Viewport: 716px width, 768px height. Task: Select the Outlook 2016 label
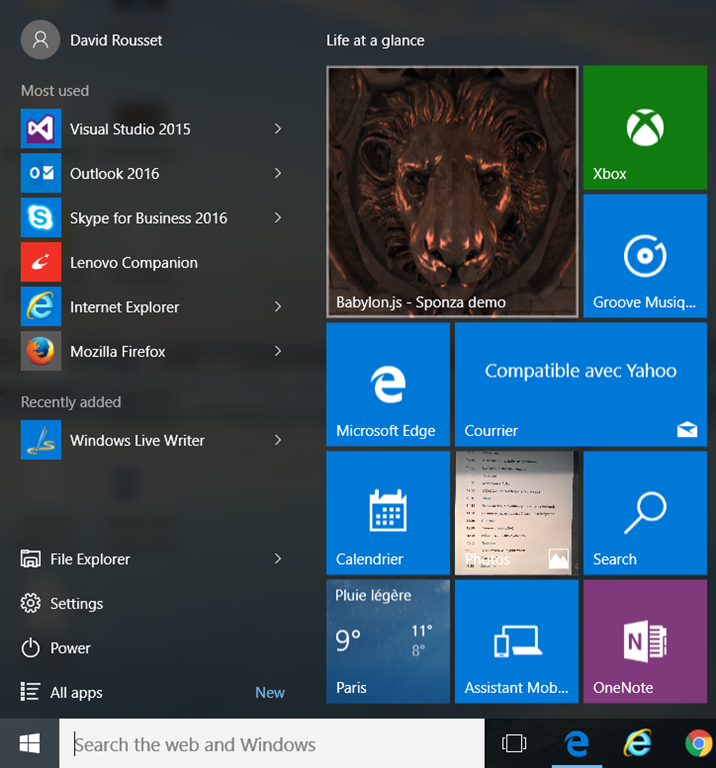click(x=115, y=173)
